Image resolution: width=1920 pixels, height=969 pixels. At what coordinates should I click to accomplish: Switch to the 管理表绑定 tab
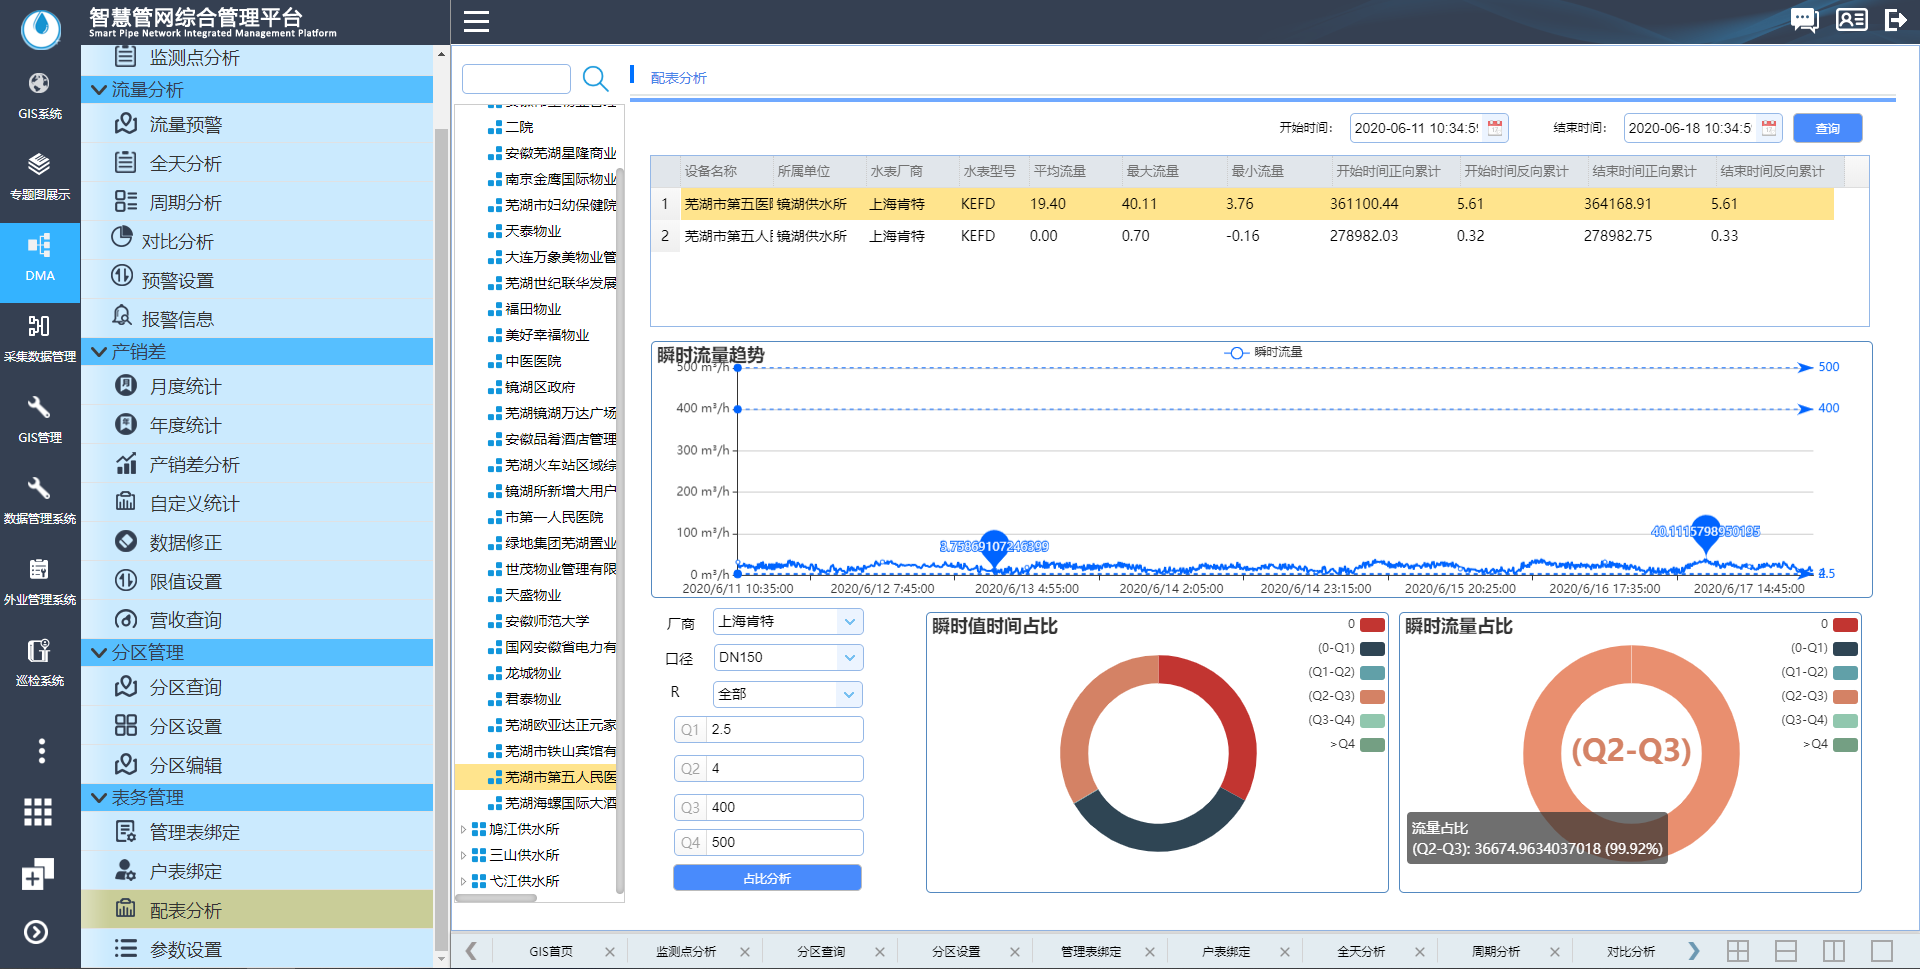pos(1091,952)
